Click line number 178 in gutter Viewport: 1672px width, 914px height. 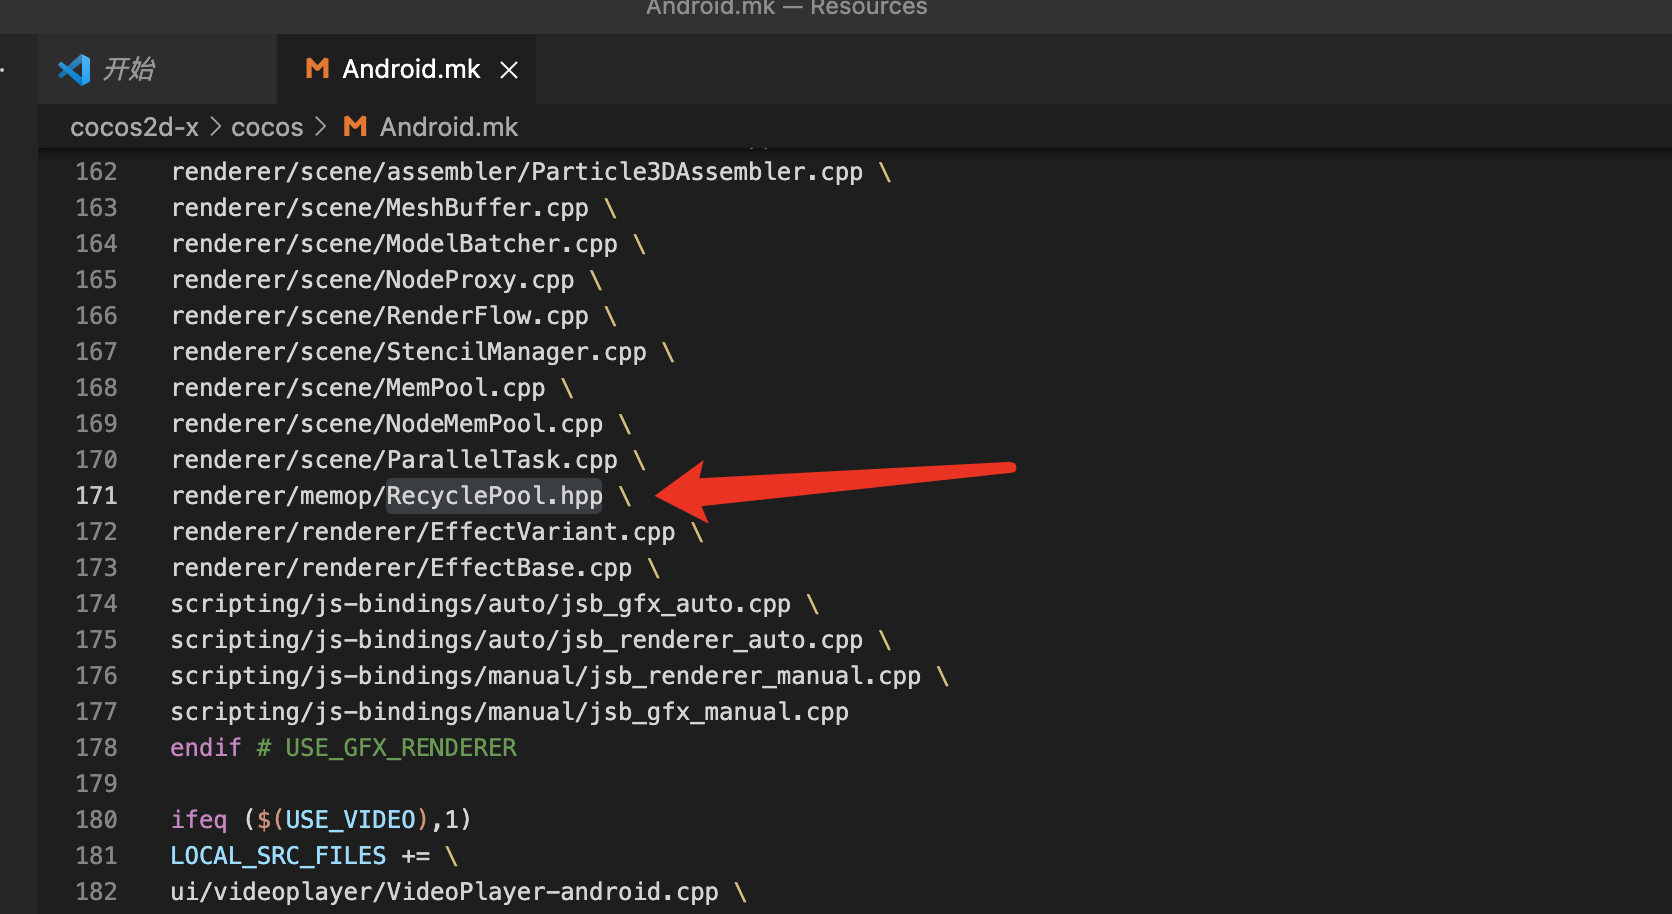(x=96, y=748)
